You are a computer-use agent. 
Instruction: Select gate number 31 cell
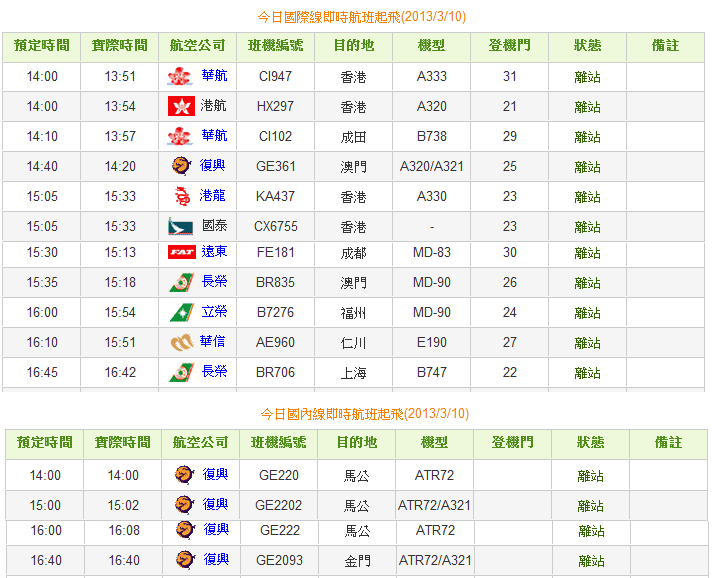click(509, 76)
